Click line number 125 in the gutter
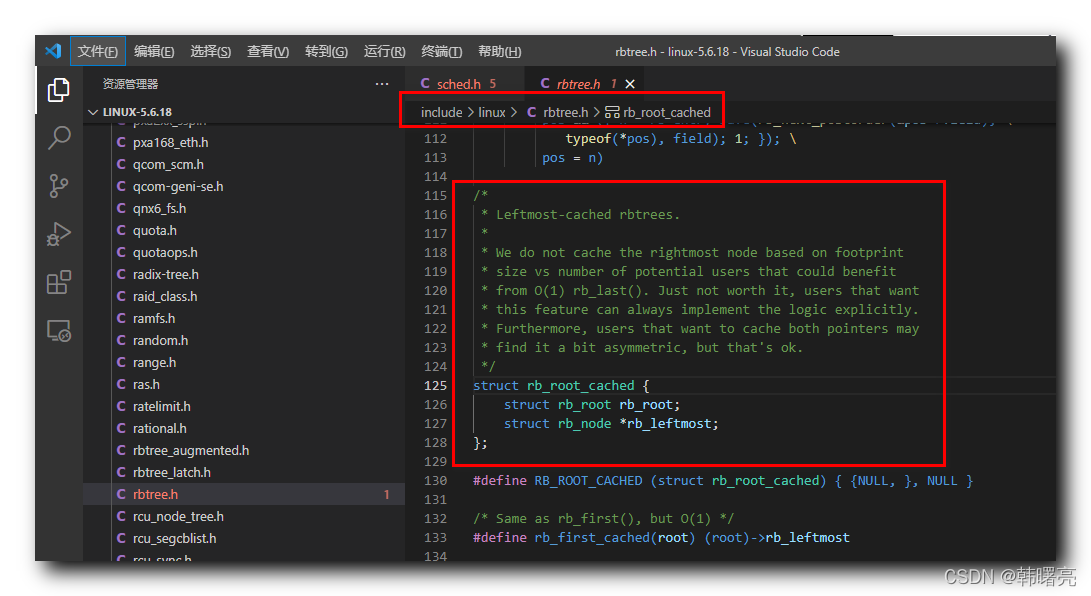This screenshot has height=596, width=1091. (x=436, y=385)
